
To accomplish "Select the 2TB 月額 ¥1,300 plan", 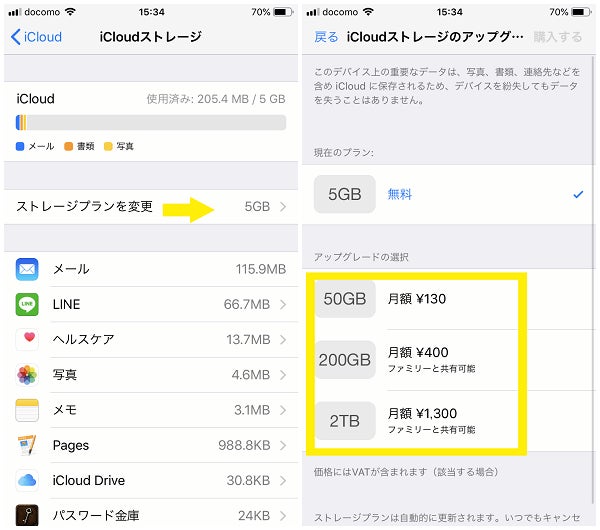I will click(448, 421).
